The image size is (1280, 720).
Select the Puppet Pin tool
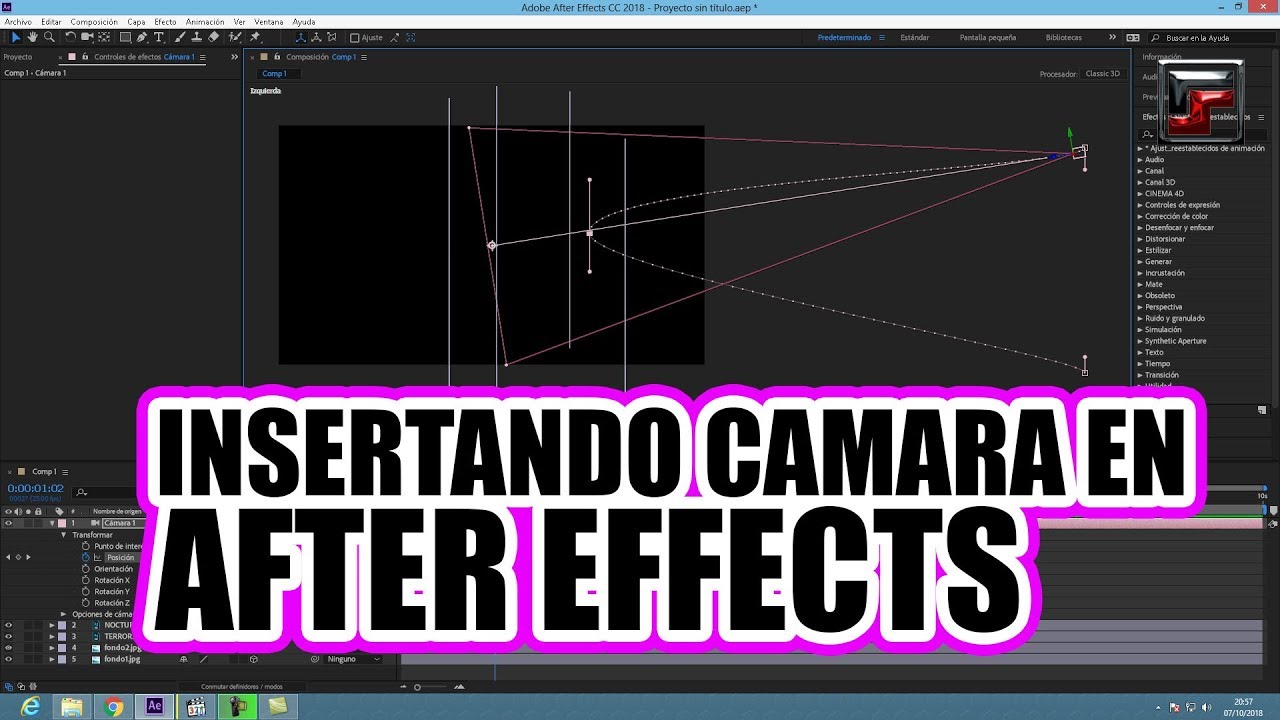click(x=255, y=37)
